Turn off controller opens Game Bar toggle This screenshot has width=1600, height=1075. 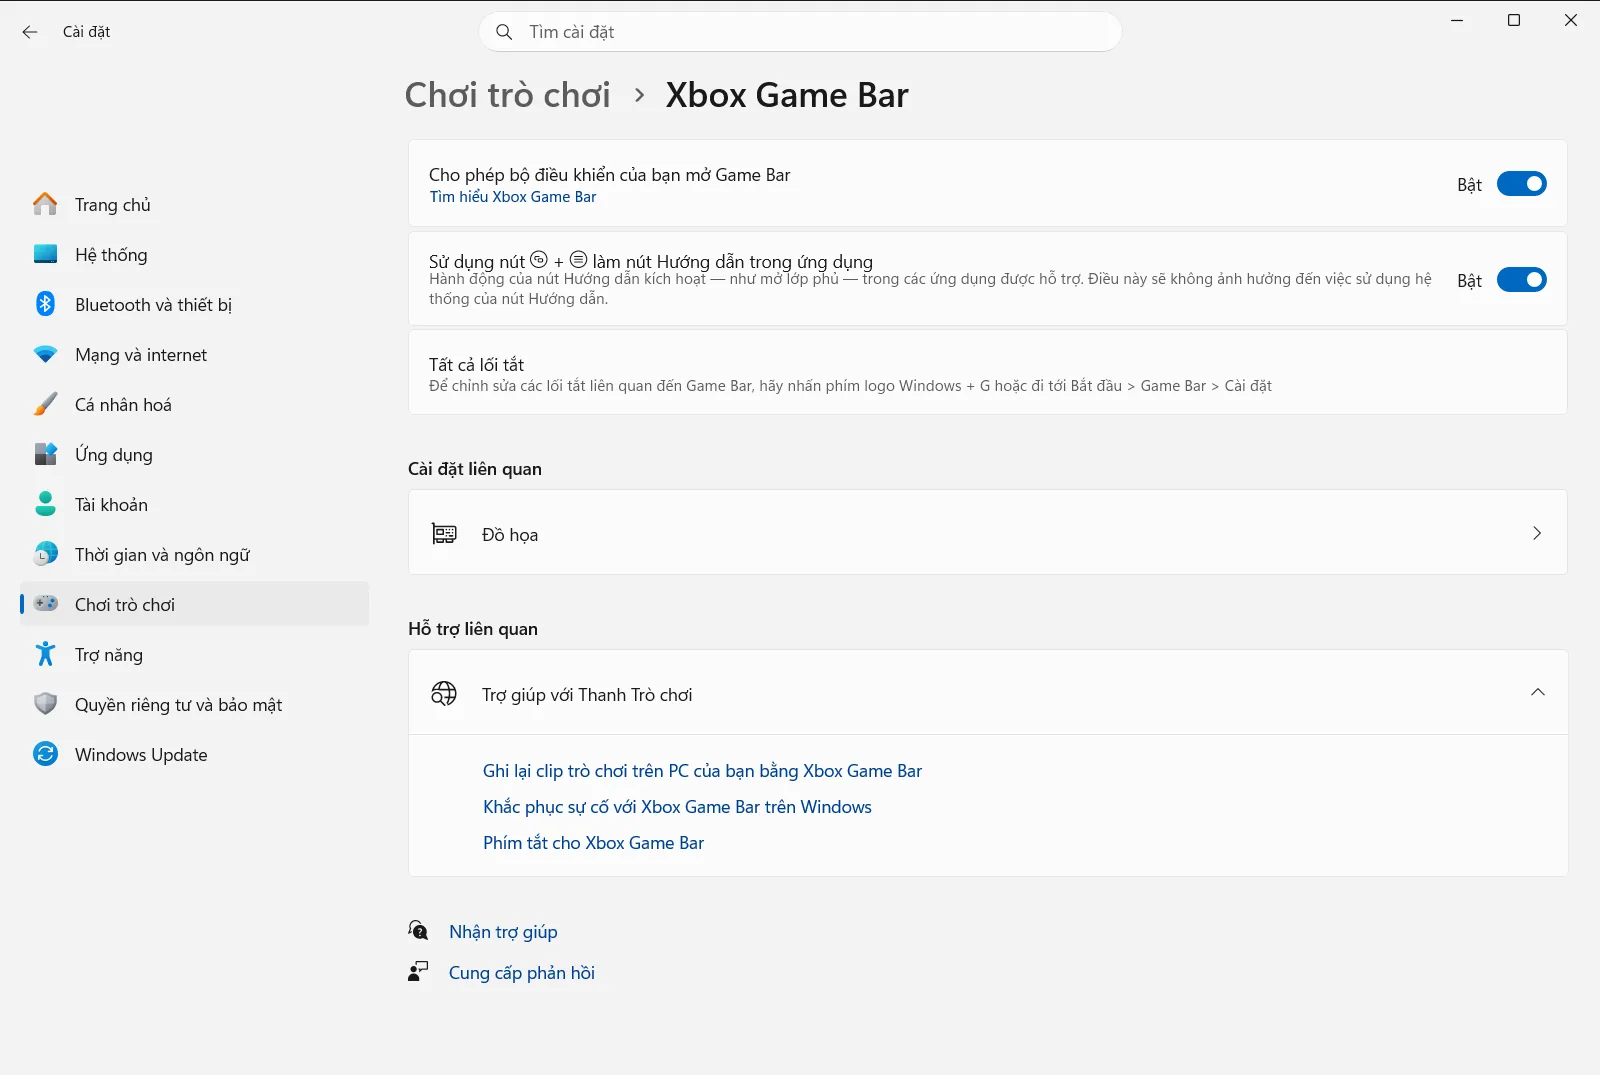coord(1521,184)
